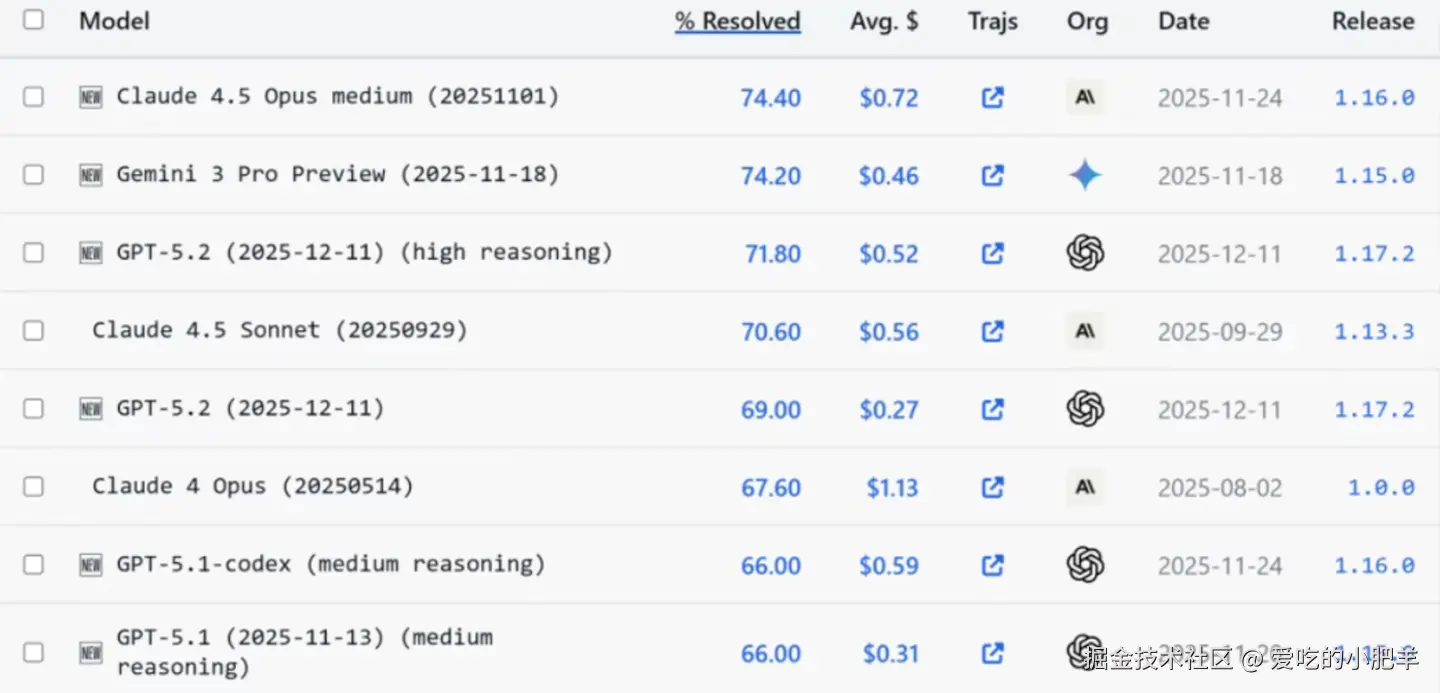
Task: Open trajectories link for Gemini 3 Pro Preview
Action: (x=992, y=176)
